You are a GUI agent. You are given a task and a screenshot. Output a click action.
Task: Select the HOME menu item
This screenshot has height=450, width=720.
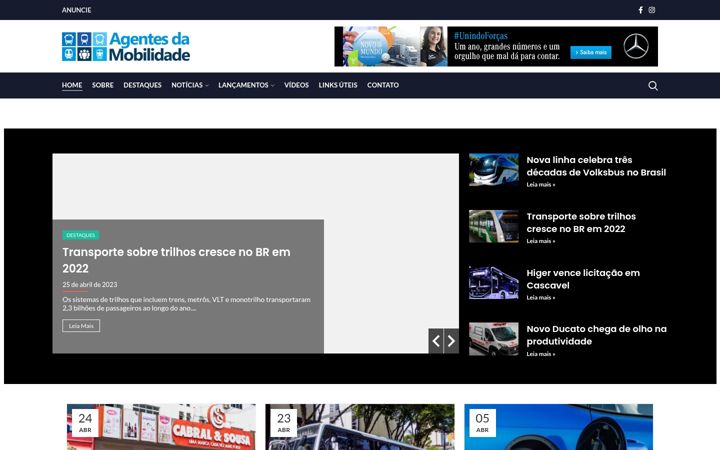(x=72, y=85)
